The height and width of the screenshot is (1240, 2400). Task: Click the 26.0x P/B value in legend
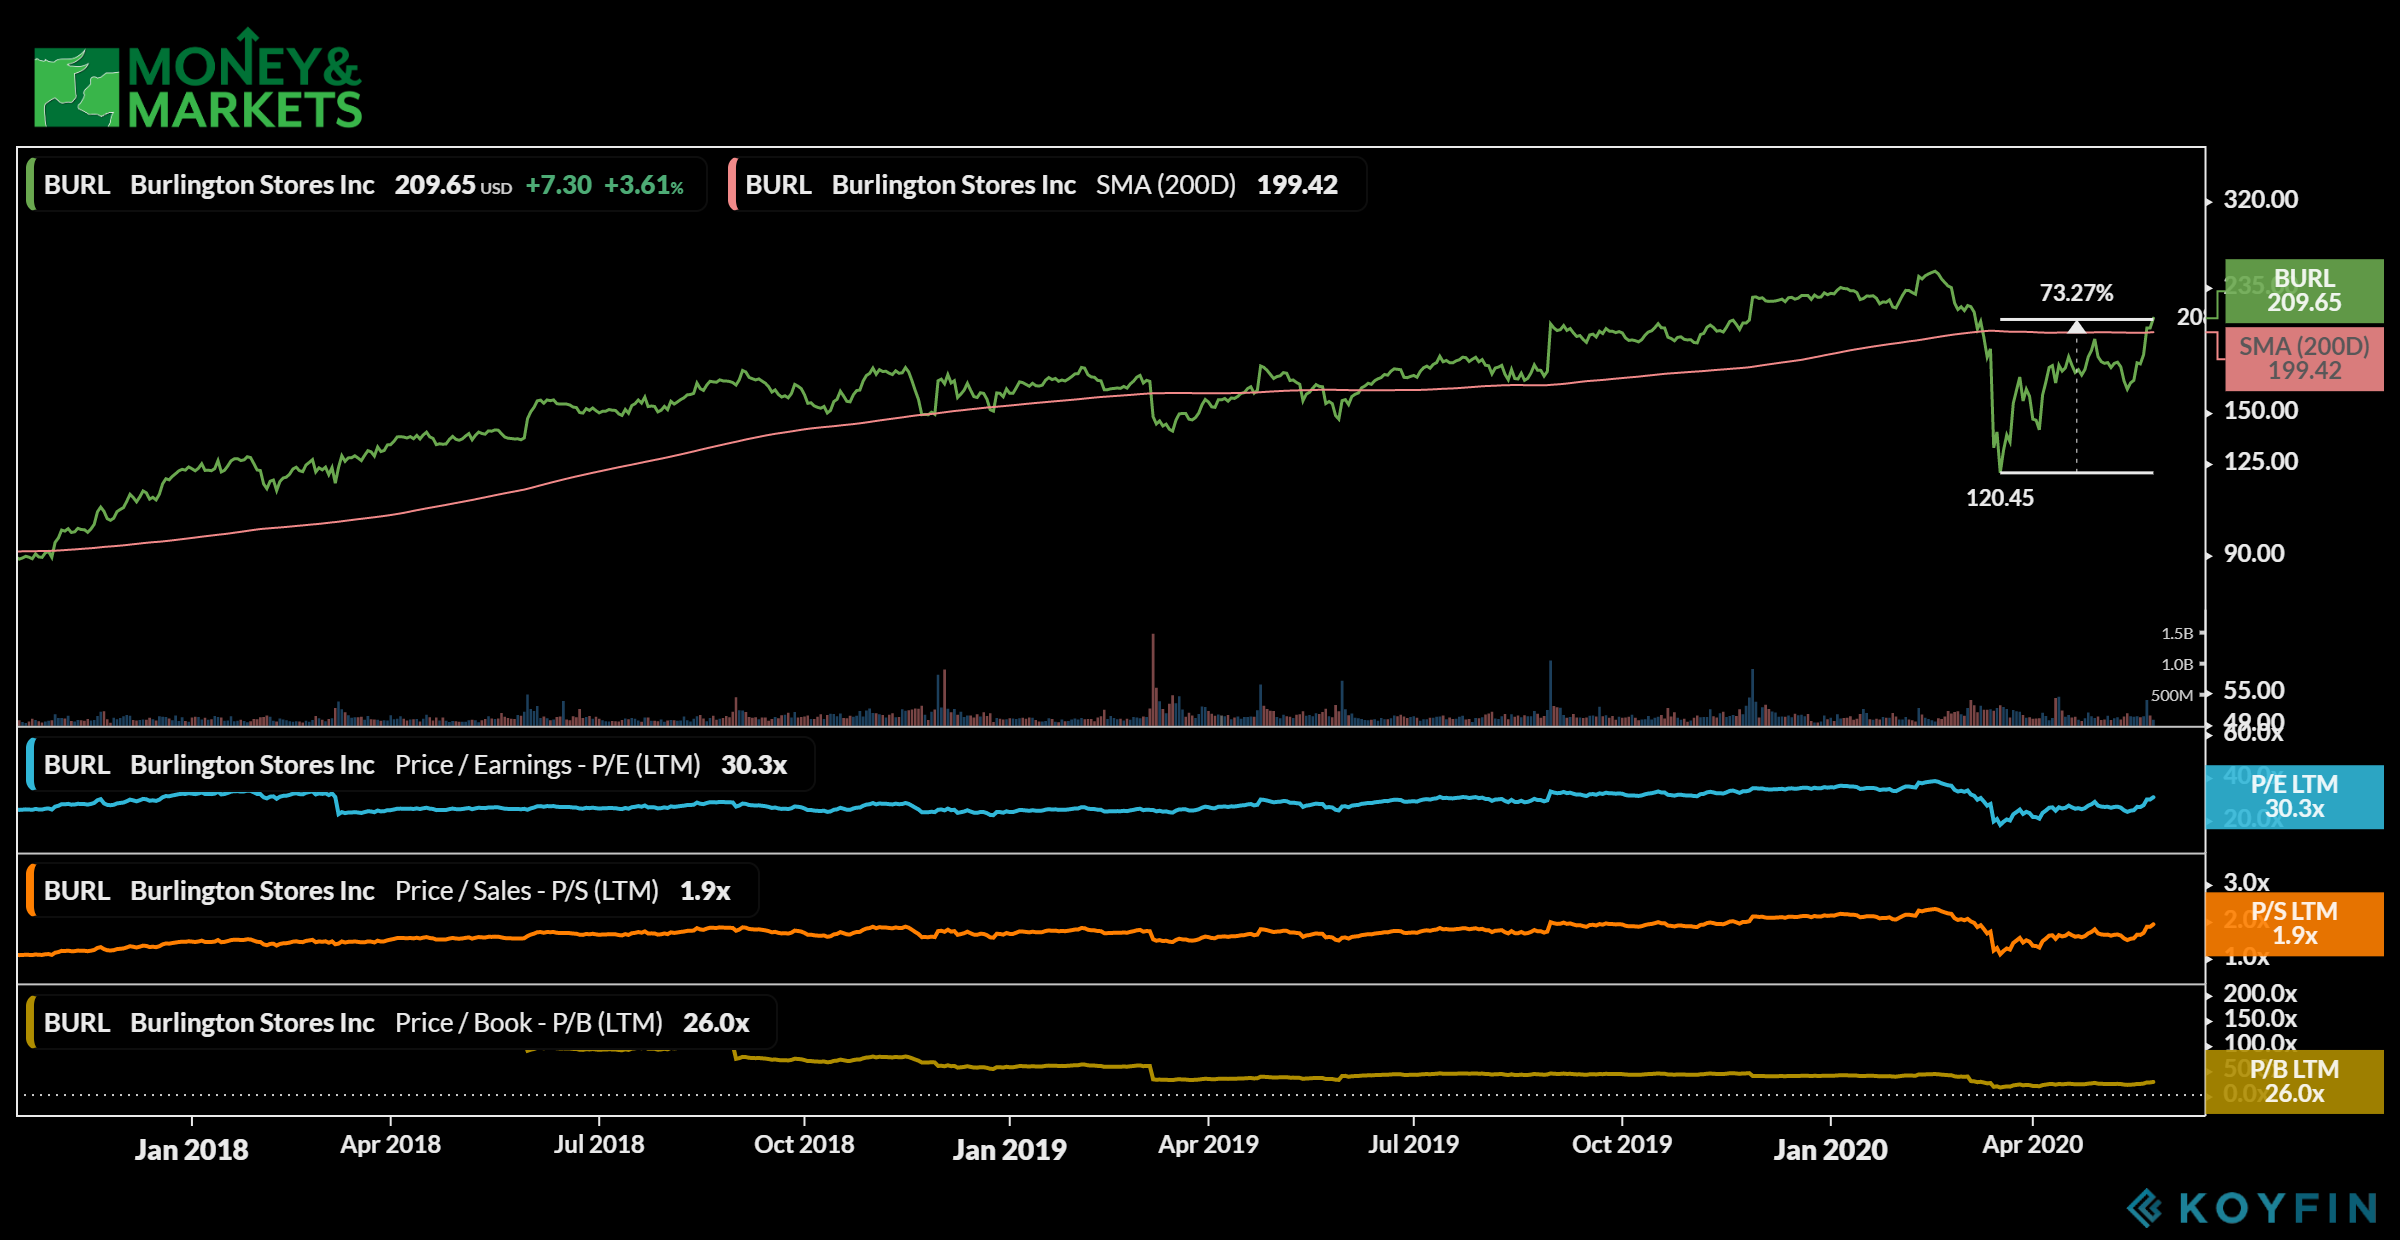716,1023
